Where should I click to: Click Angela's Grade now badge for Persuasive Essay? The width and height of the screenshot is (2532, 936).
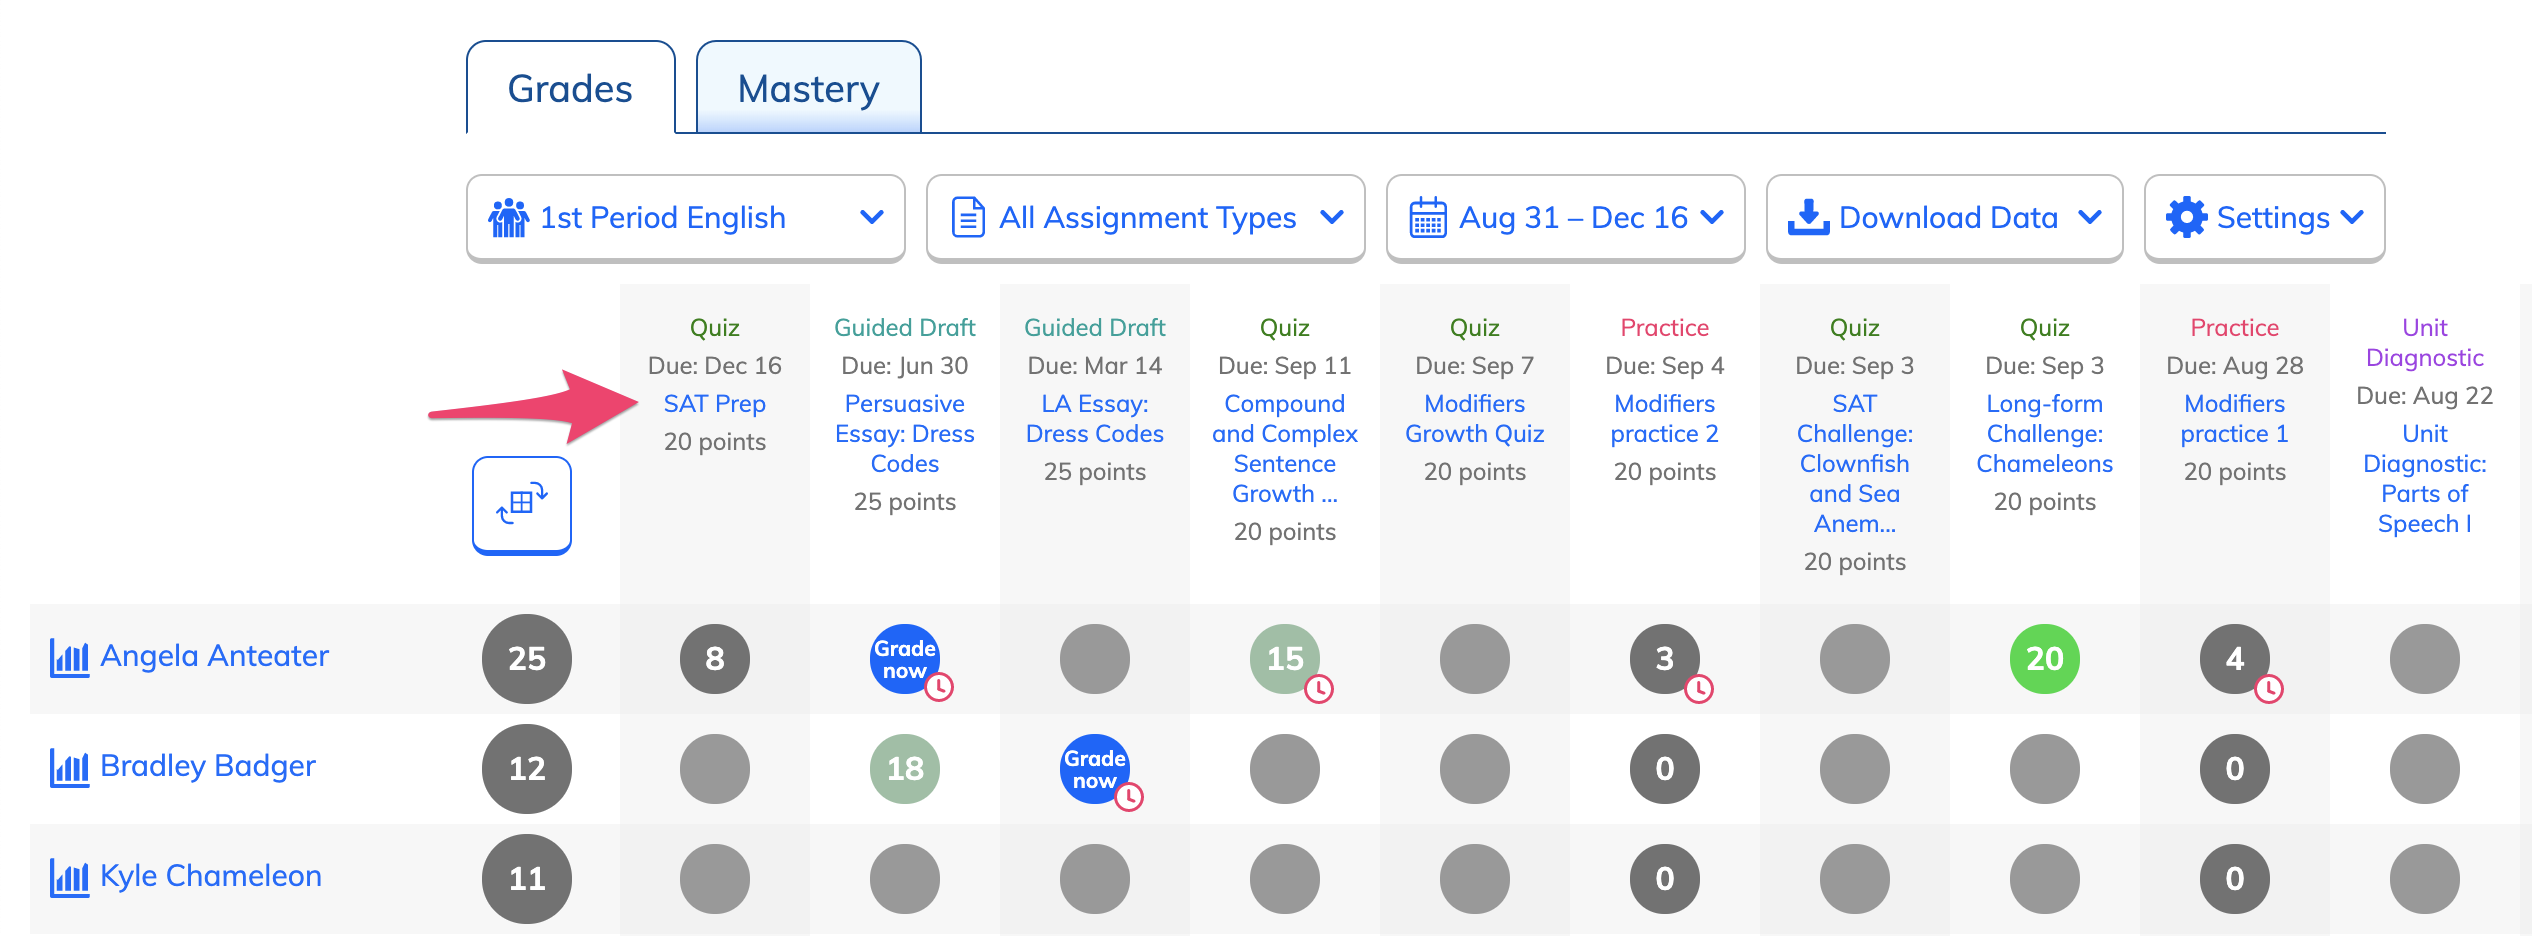pos(905,659)
